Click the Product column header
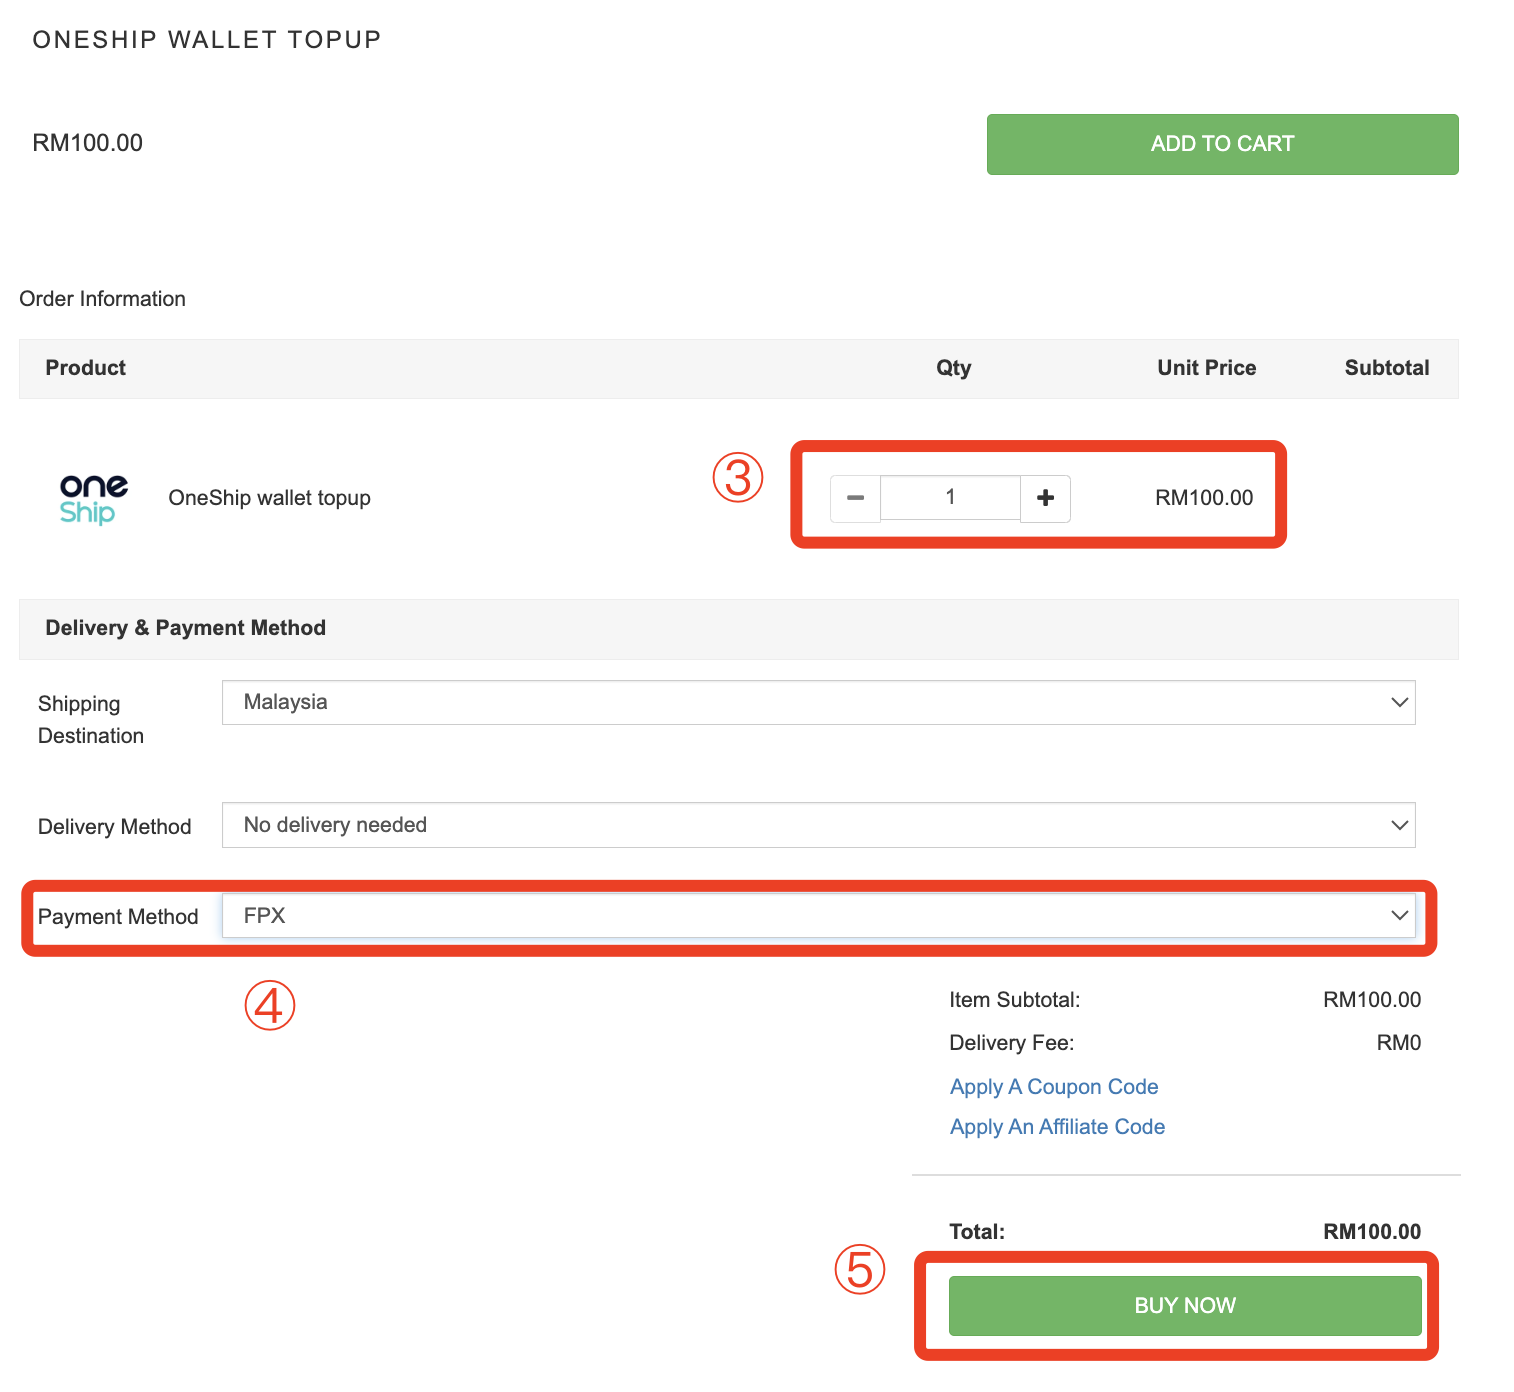The image size is (1514, 1392). coord(86,368)
